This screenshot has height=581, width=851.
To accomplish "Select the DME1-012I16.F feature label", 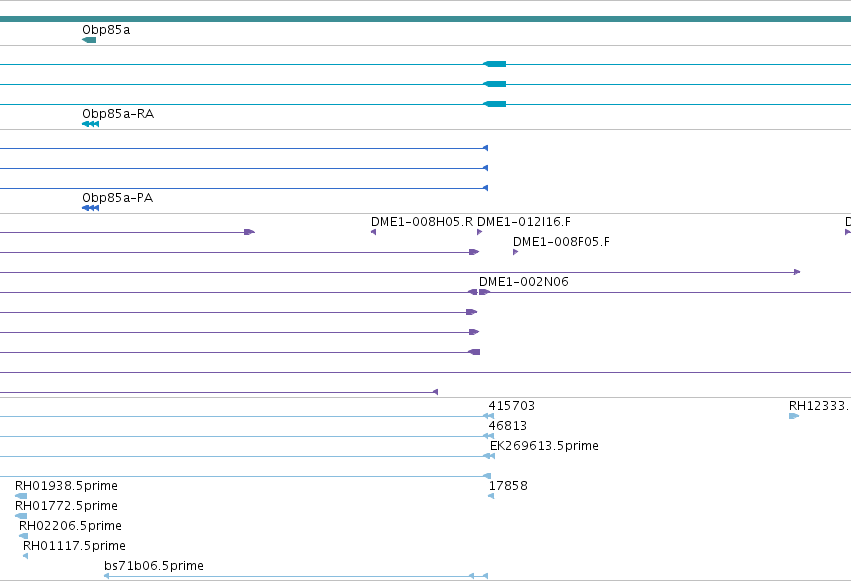I will [524, 222].
